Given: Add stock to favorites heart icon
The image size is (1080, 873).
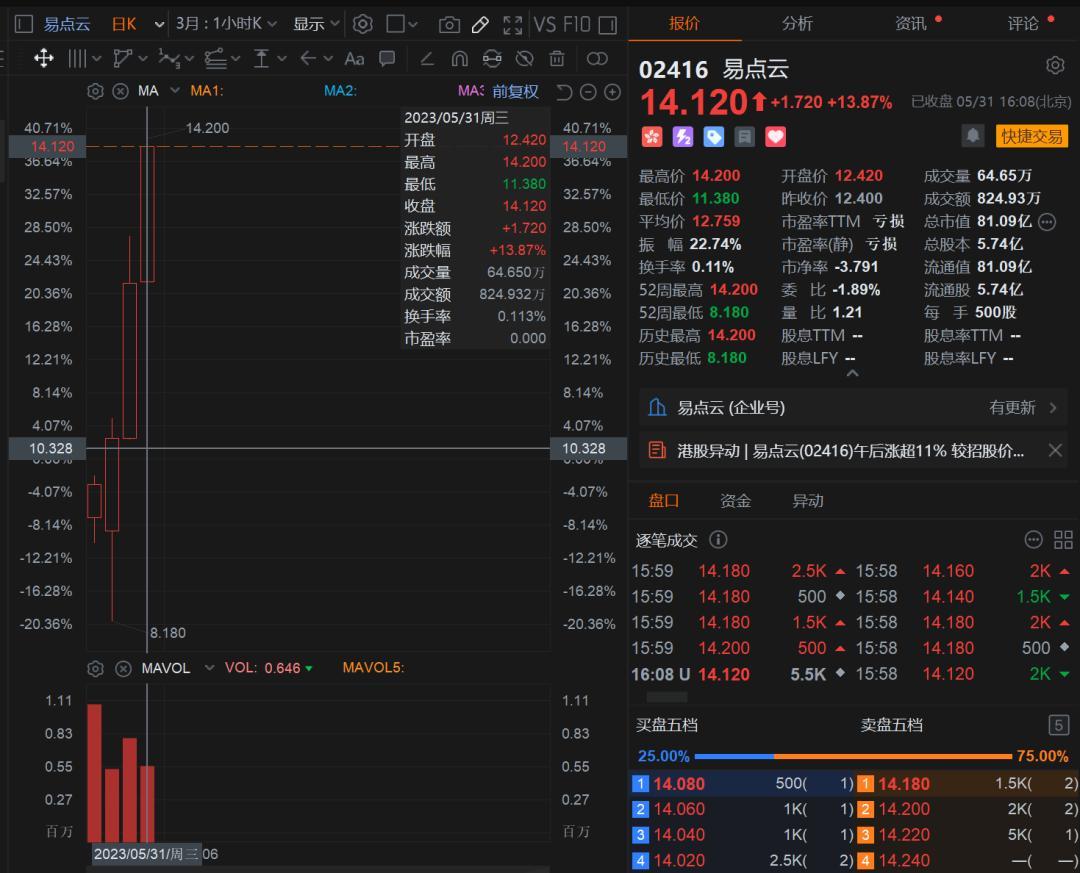Looking at the screenshot, I should pyautogui.click(x=776, y=136).
